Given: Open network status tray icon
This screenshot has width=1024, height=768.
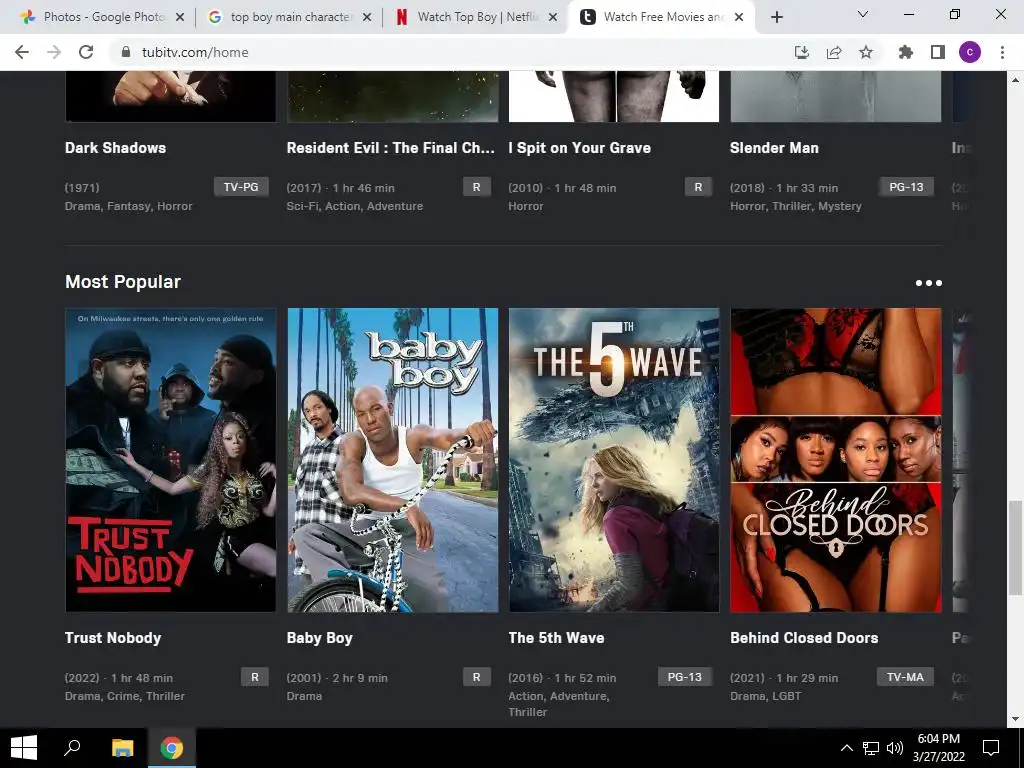Looking at the screenshot, I should pos(871,748).
